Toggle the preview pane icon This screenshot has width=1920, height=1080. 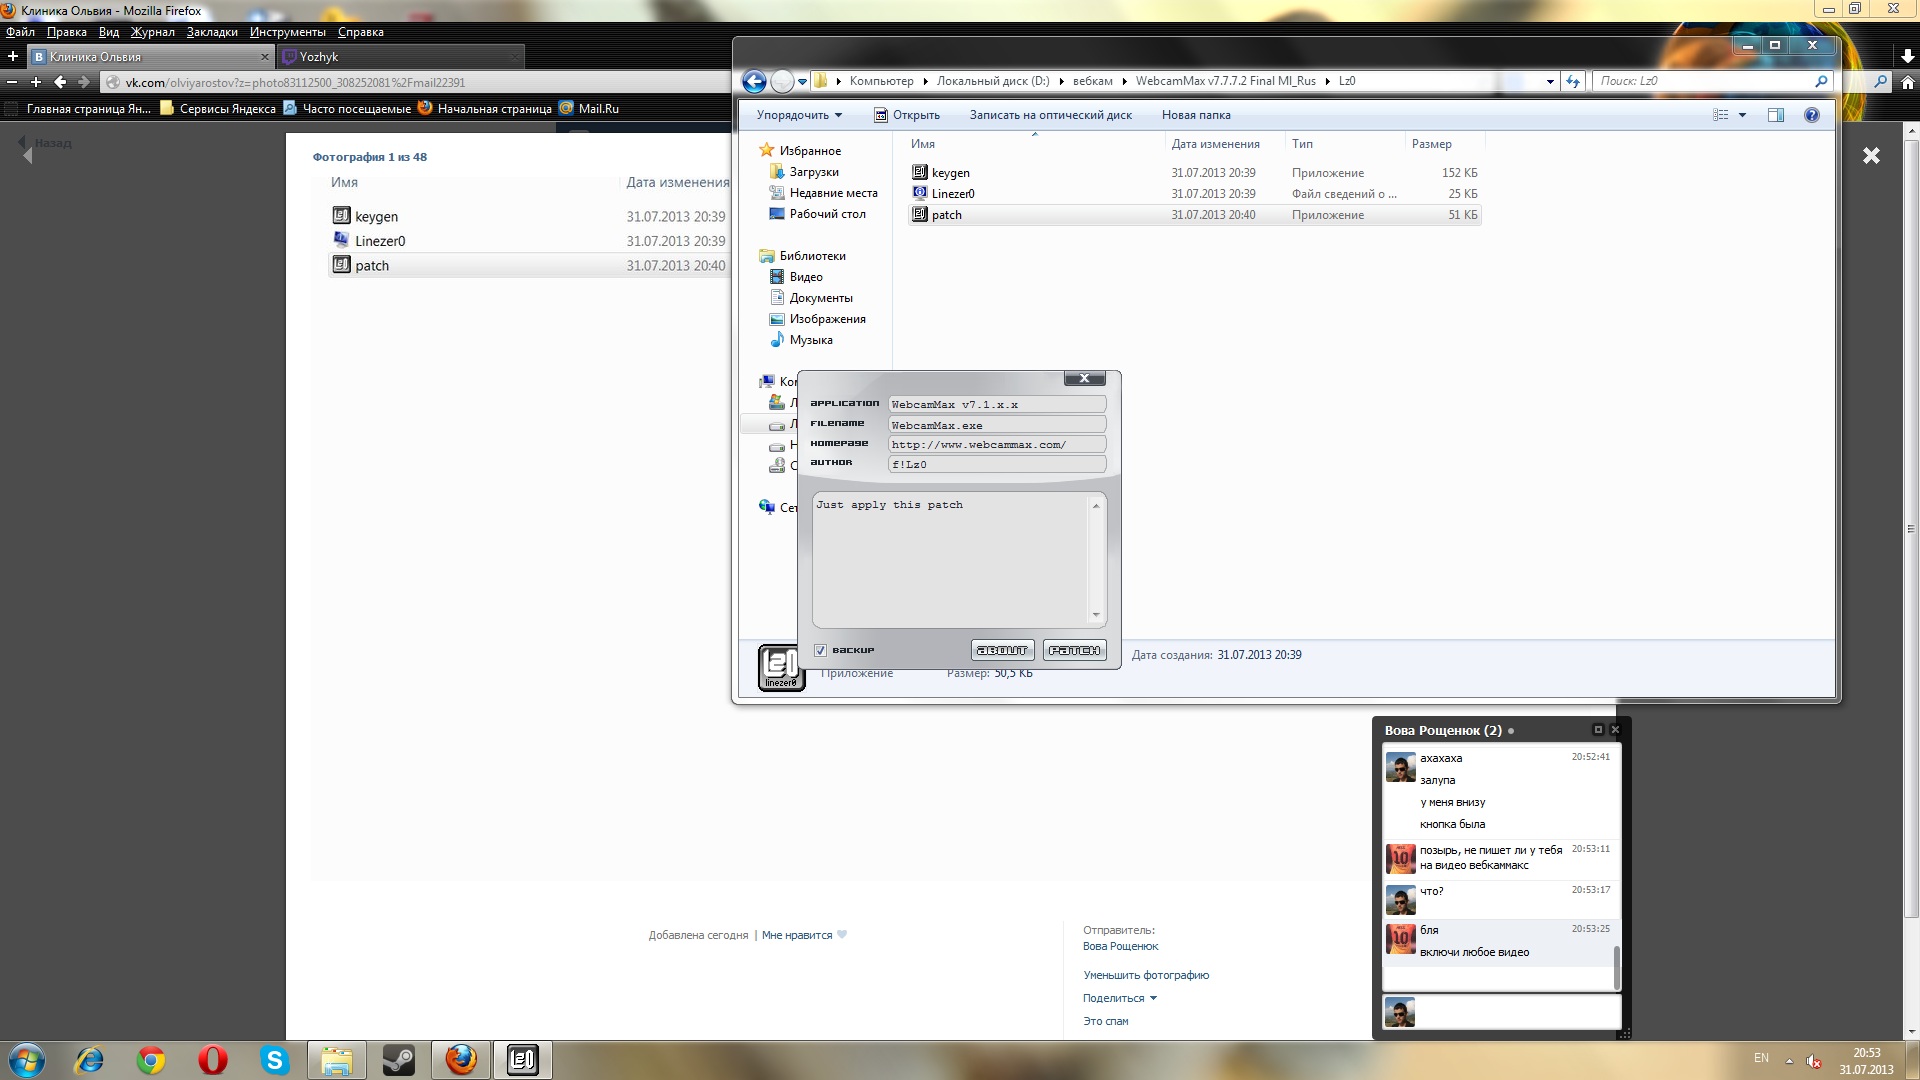(1775, 115)
